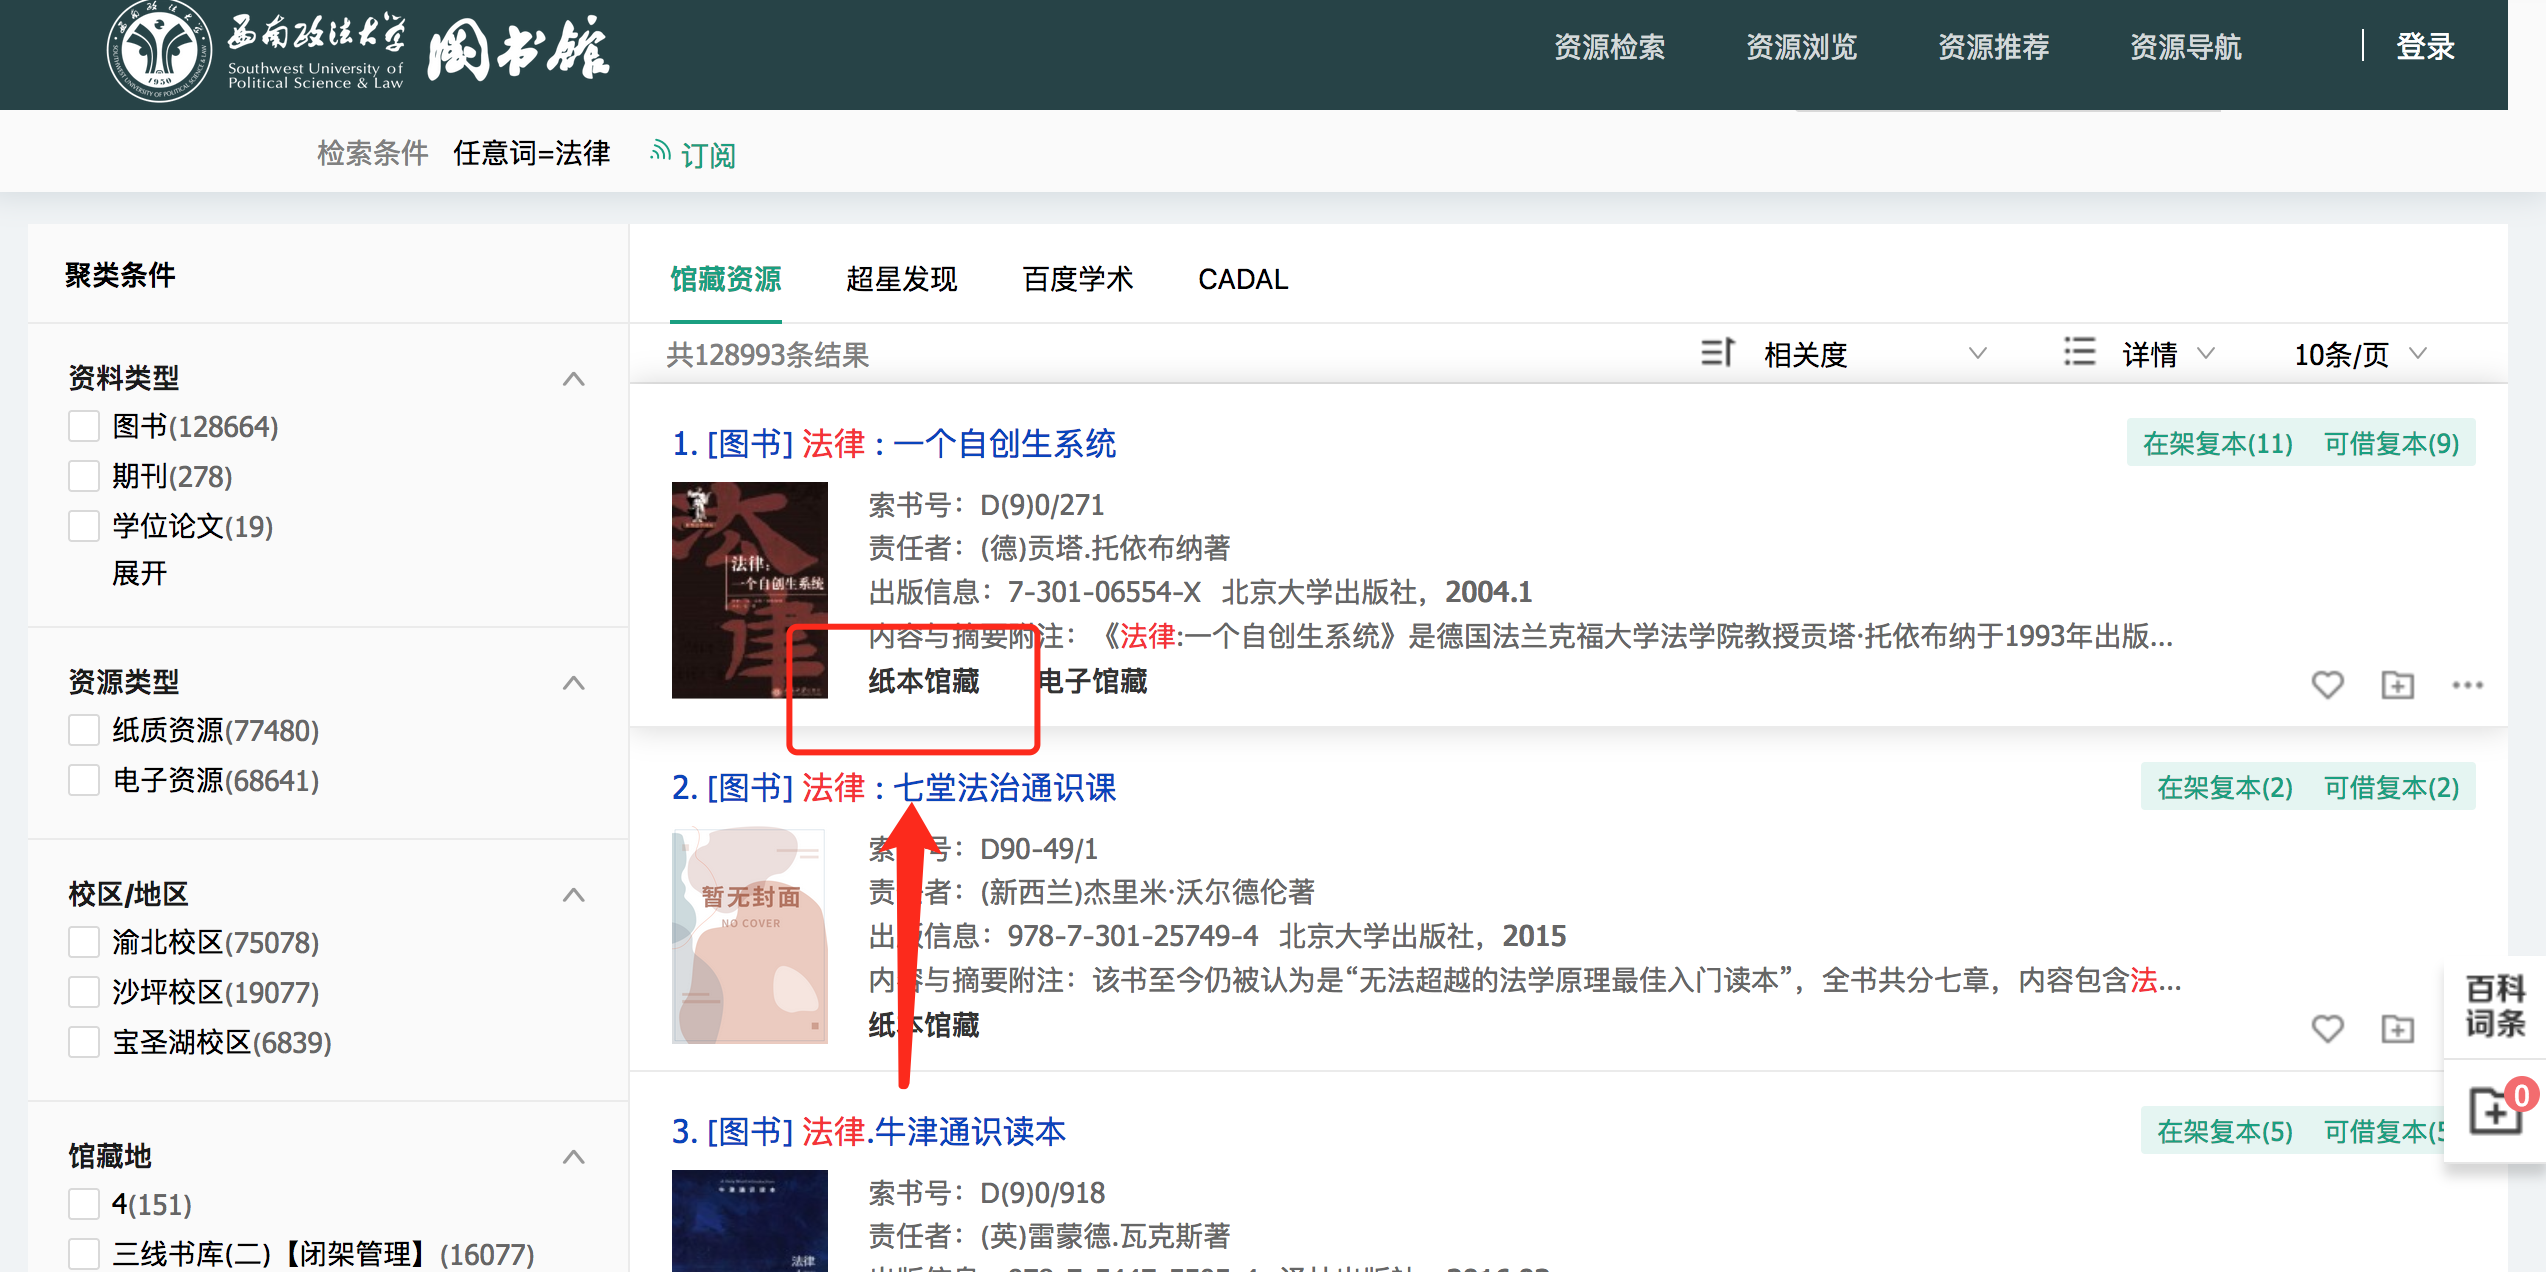
Task: Tick the 电子资源(68641) checkbox
Action: (84, 780)
